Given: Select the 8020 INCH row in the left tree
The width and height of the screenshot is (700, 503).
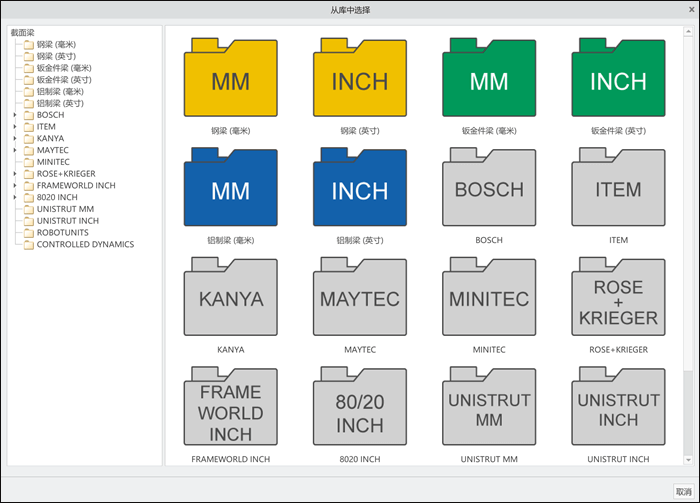Looking at the screenshot, I should tap(51, 197).
